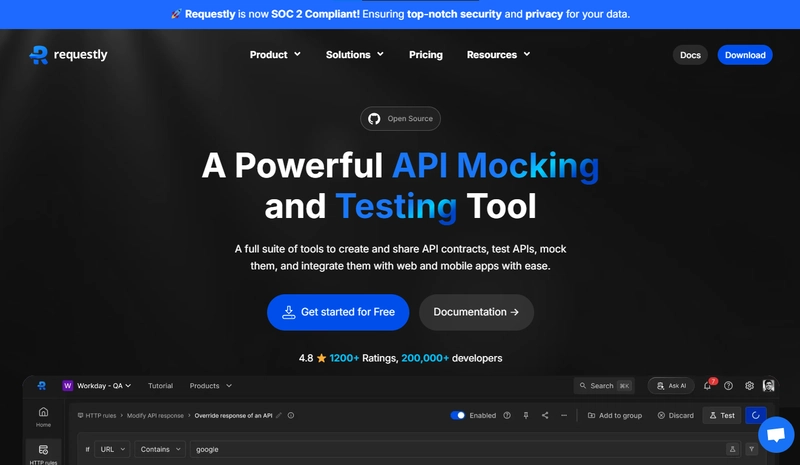Click the Requestly logo in the header
The image size is (800, 465).
(68, 55)
